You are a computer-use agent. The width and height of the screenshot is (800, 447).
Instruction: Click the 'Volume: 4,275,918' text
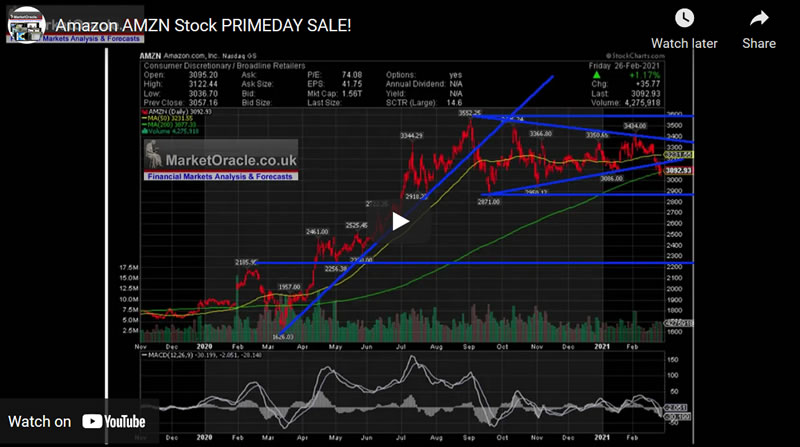626,103
